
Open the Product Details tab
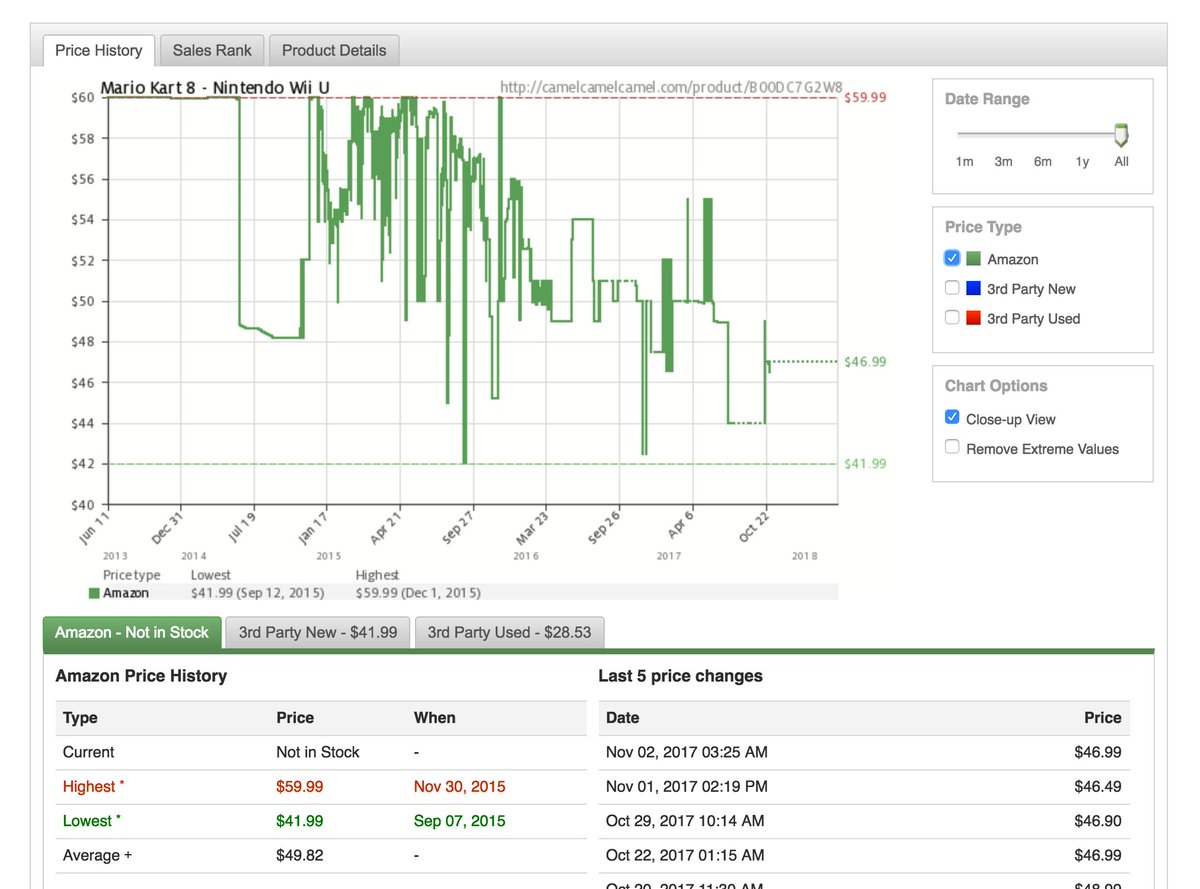pos(334,50)
